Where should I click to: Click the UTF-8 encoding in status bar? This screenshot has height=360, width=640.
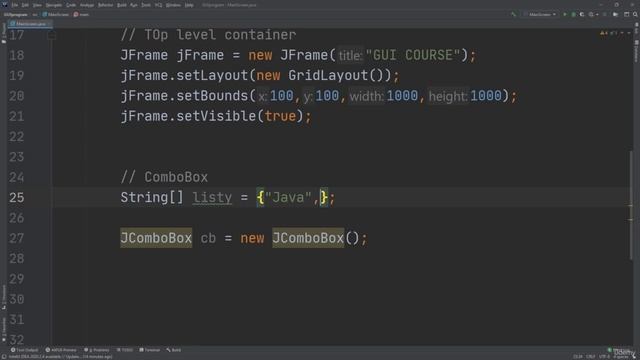[604, 357]
